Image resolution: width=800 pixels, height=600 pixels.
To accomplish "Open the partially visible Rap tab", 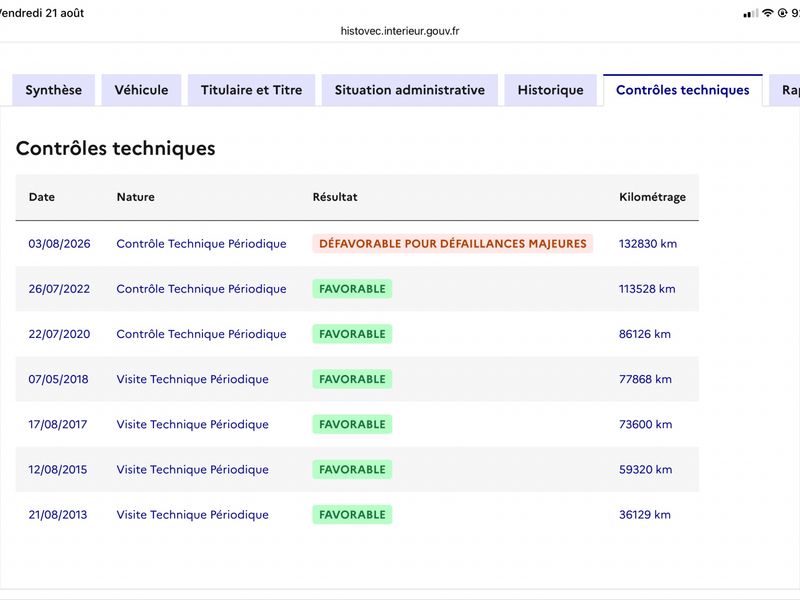I will point(785,90).
